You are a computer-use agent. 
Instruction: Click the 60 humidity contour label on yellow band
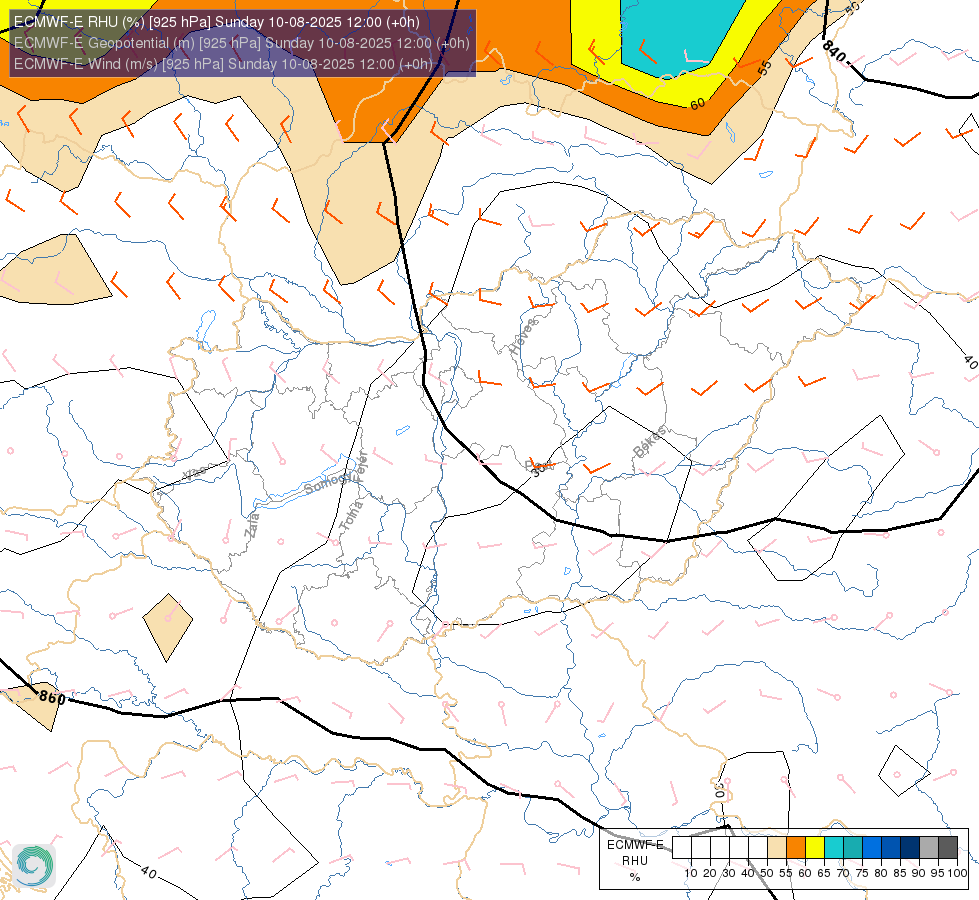pyautogui.click(x=697, y=104)
